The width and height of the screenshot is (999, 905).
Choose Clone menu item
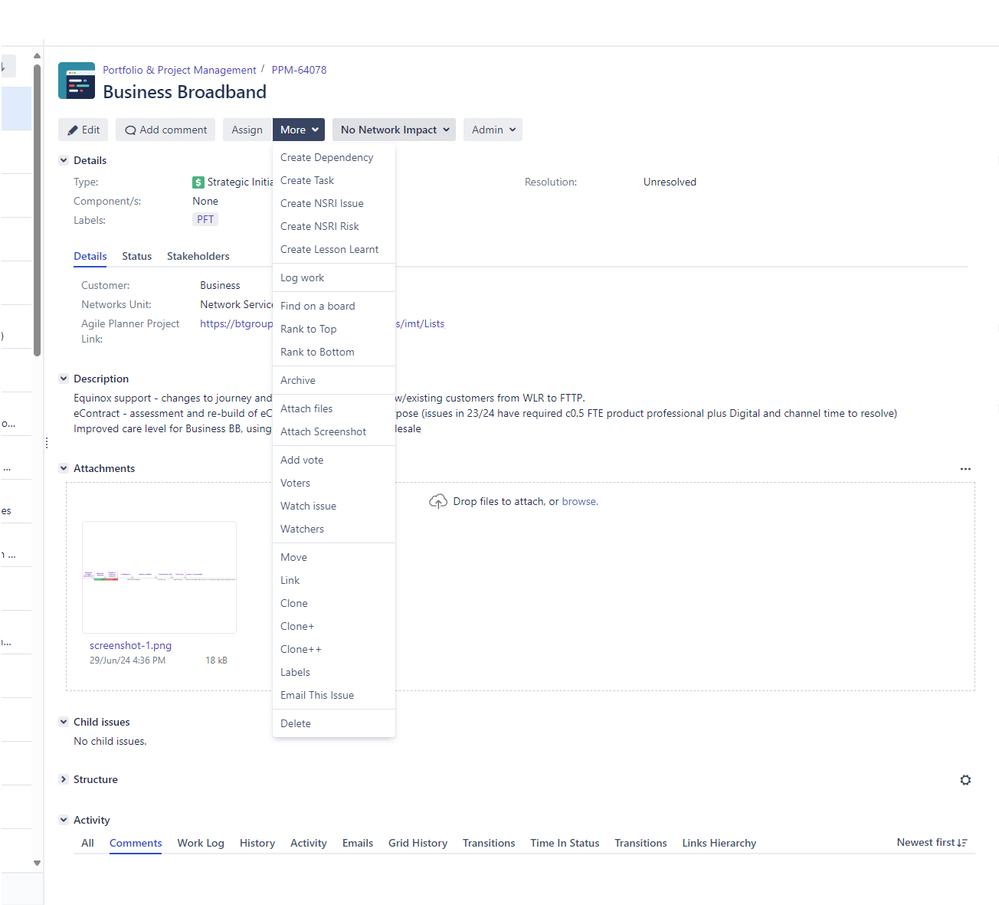tap(334, 603)
